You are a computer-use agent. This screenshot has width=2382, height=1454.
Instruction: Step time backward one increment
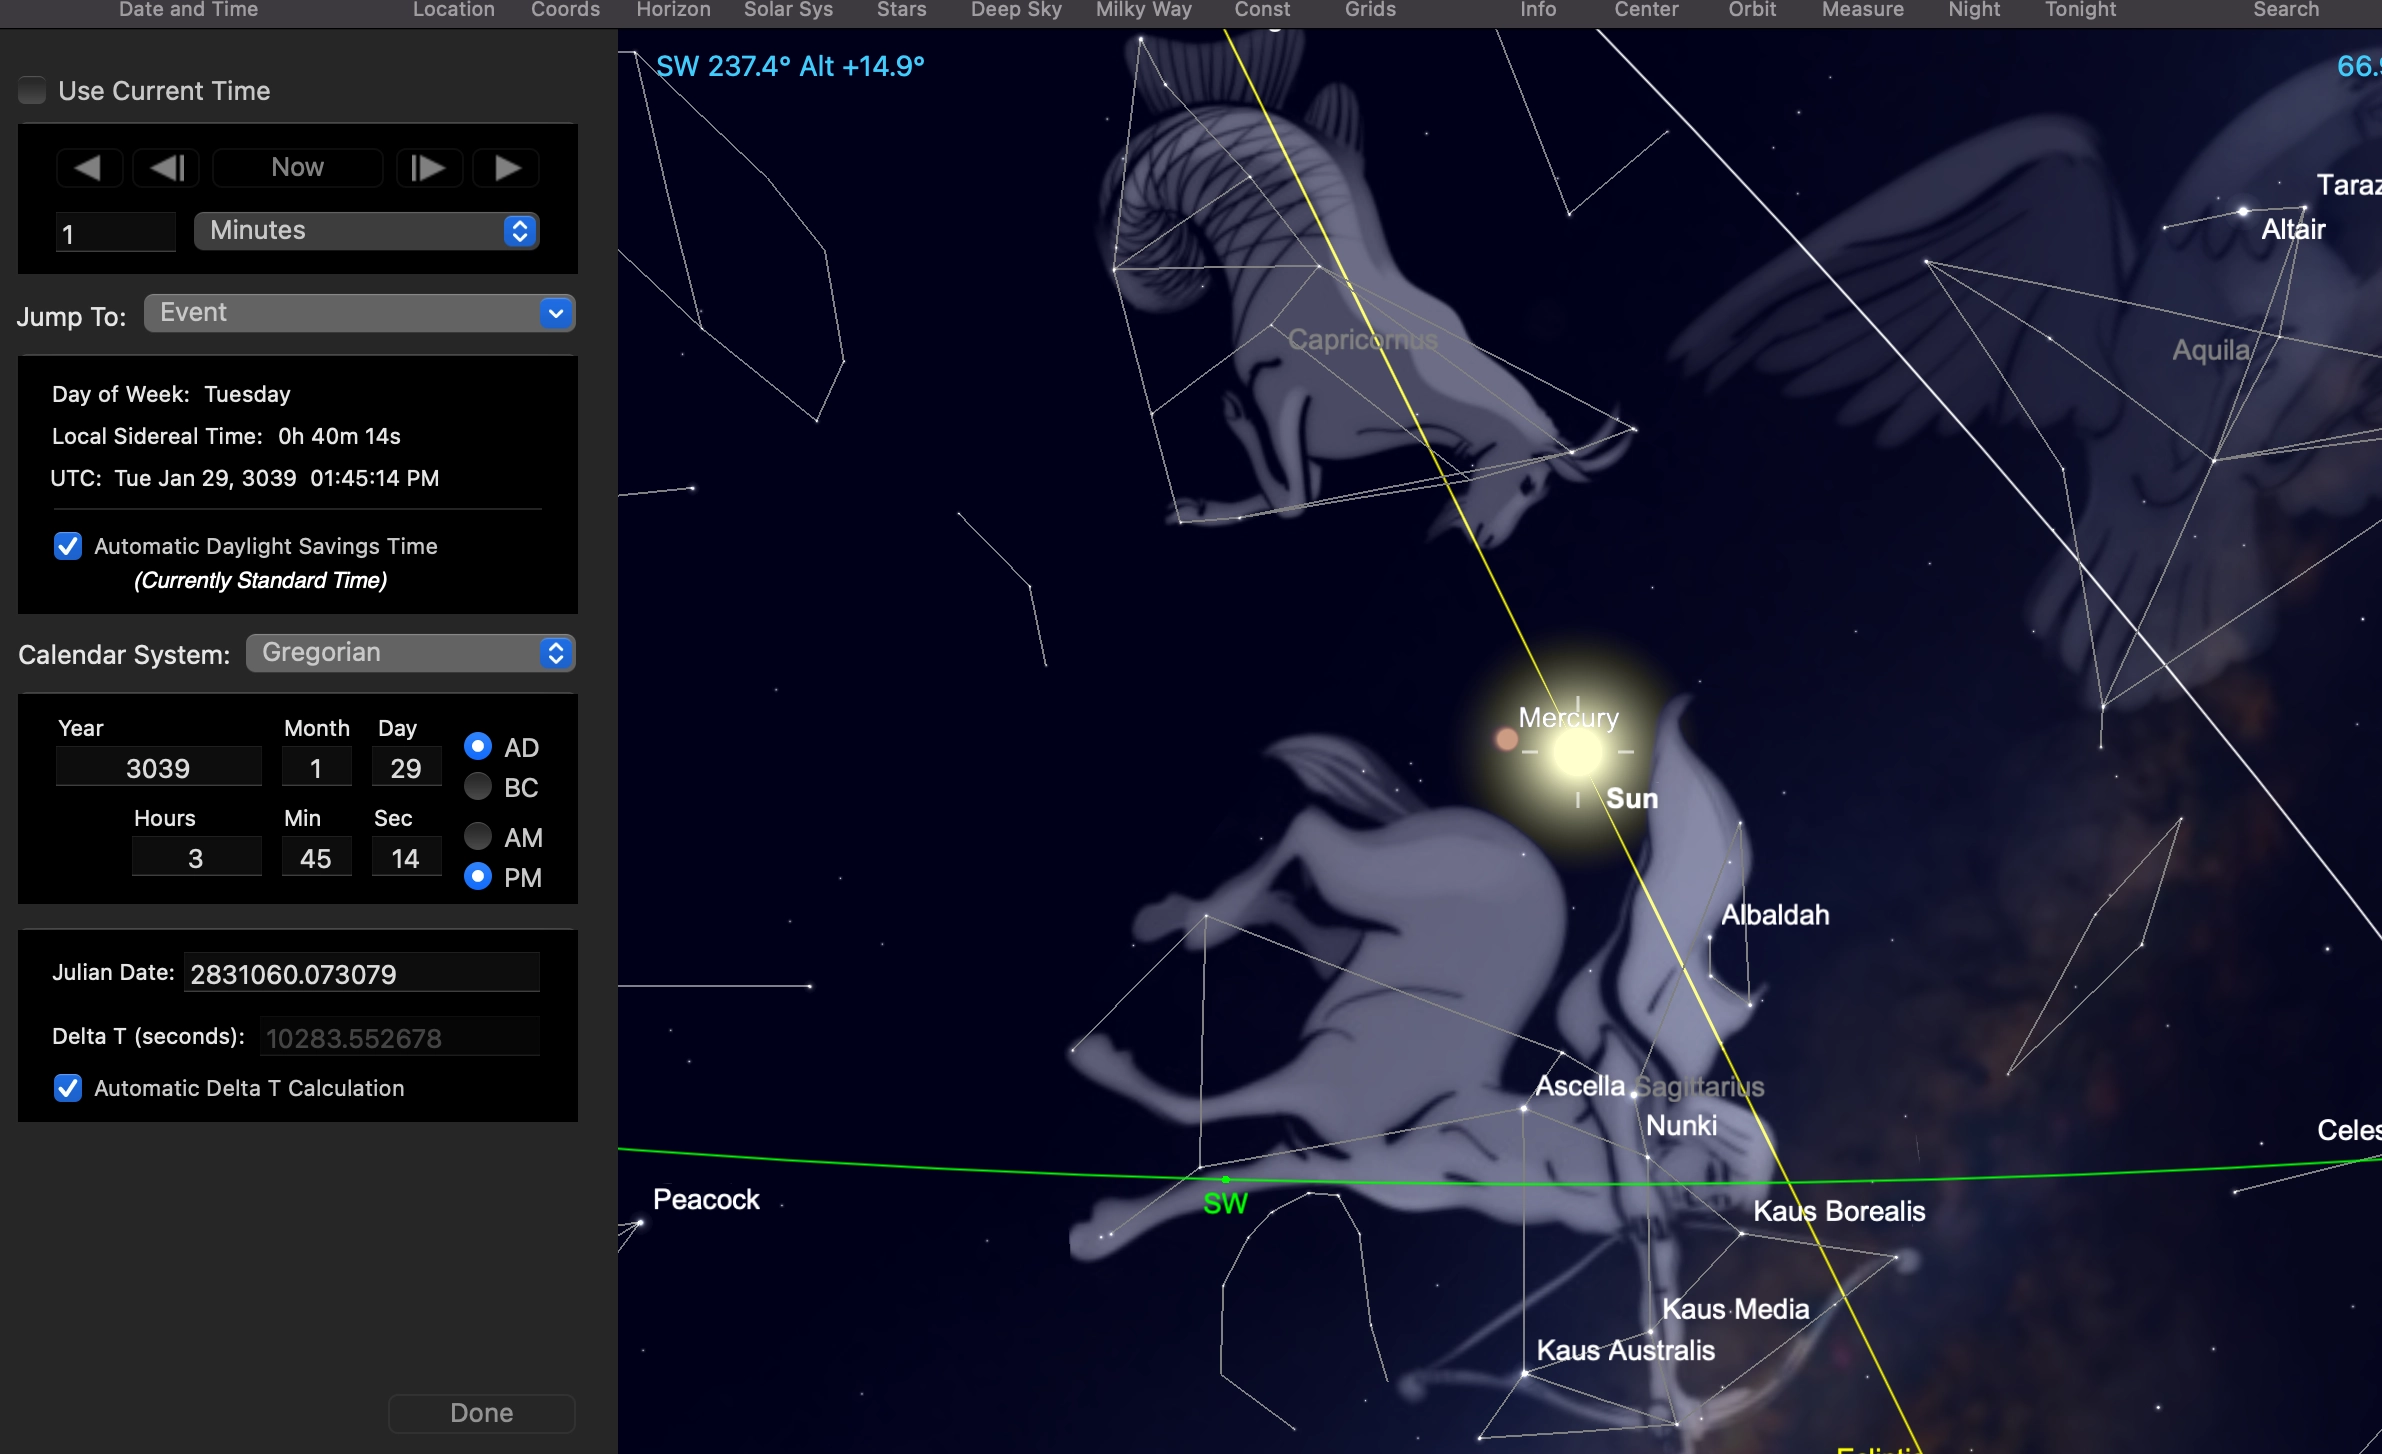(166, 168)
